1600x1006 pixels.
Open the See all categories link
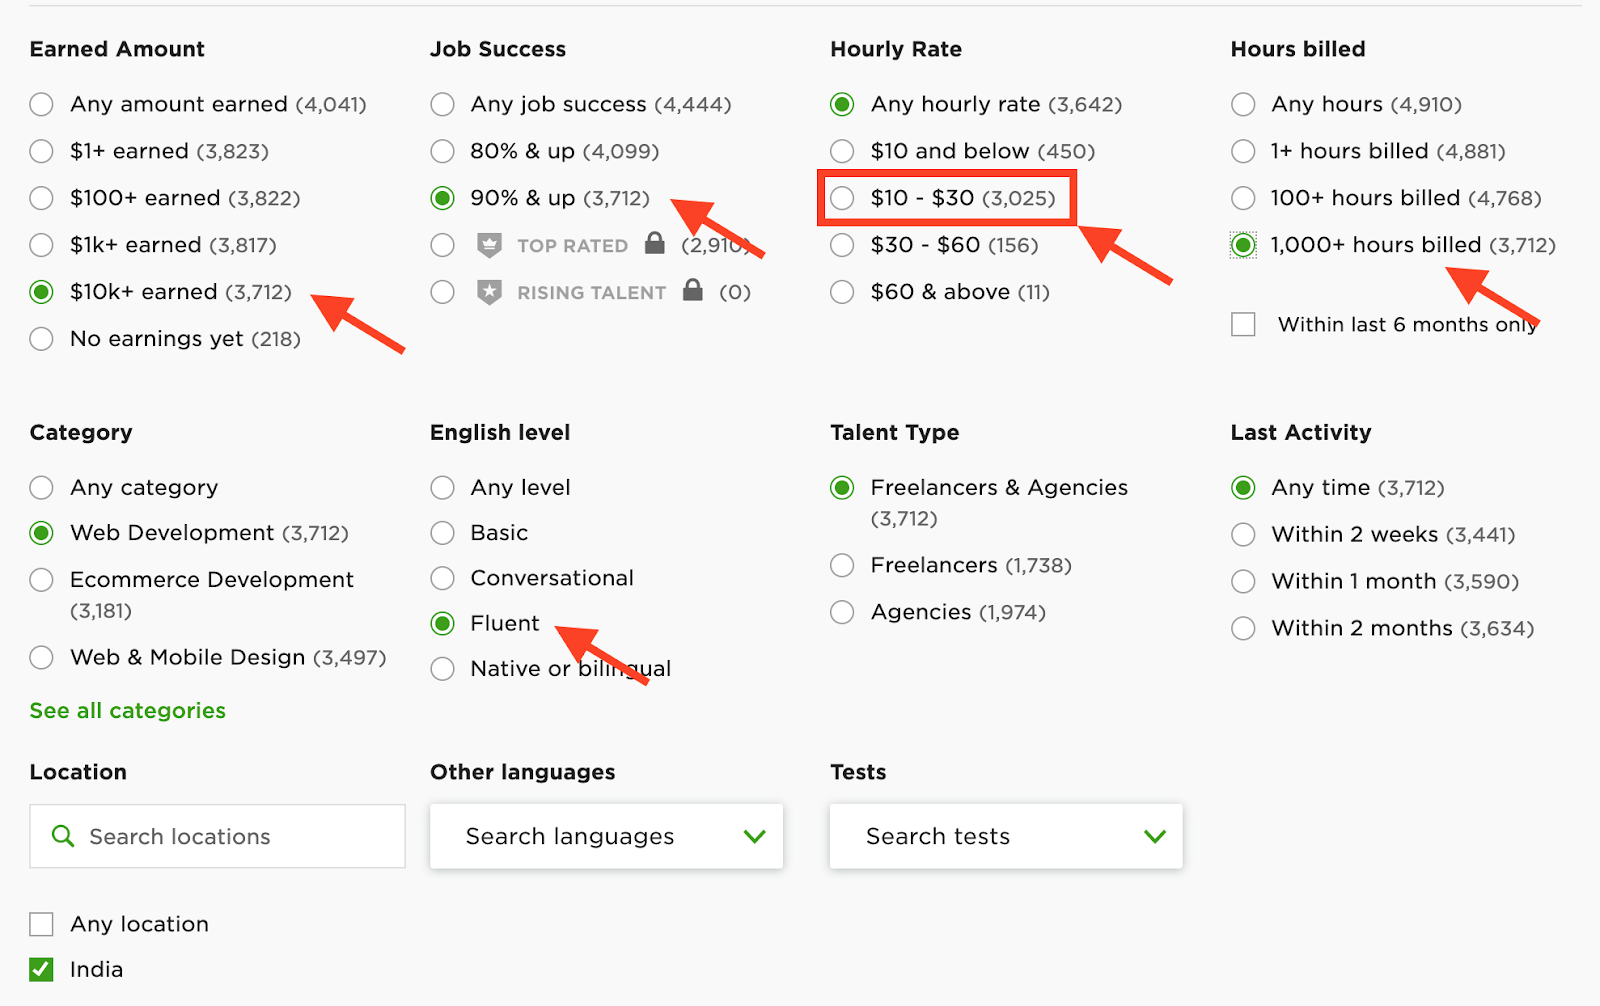128,711
